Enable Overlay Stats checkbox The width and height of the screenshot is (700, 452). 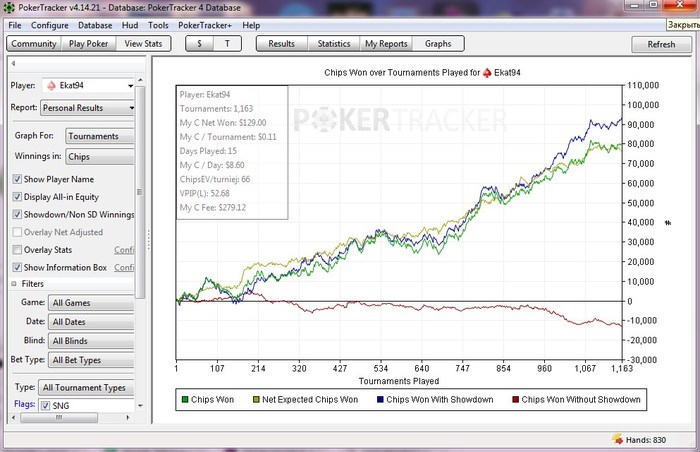pos(17,250)
